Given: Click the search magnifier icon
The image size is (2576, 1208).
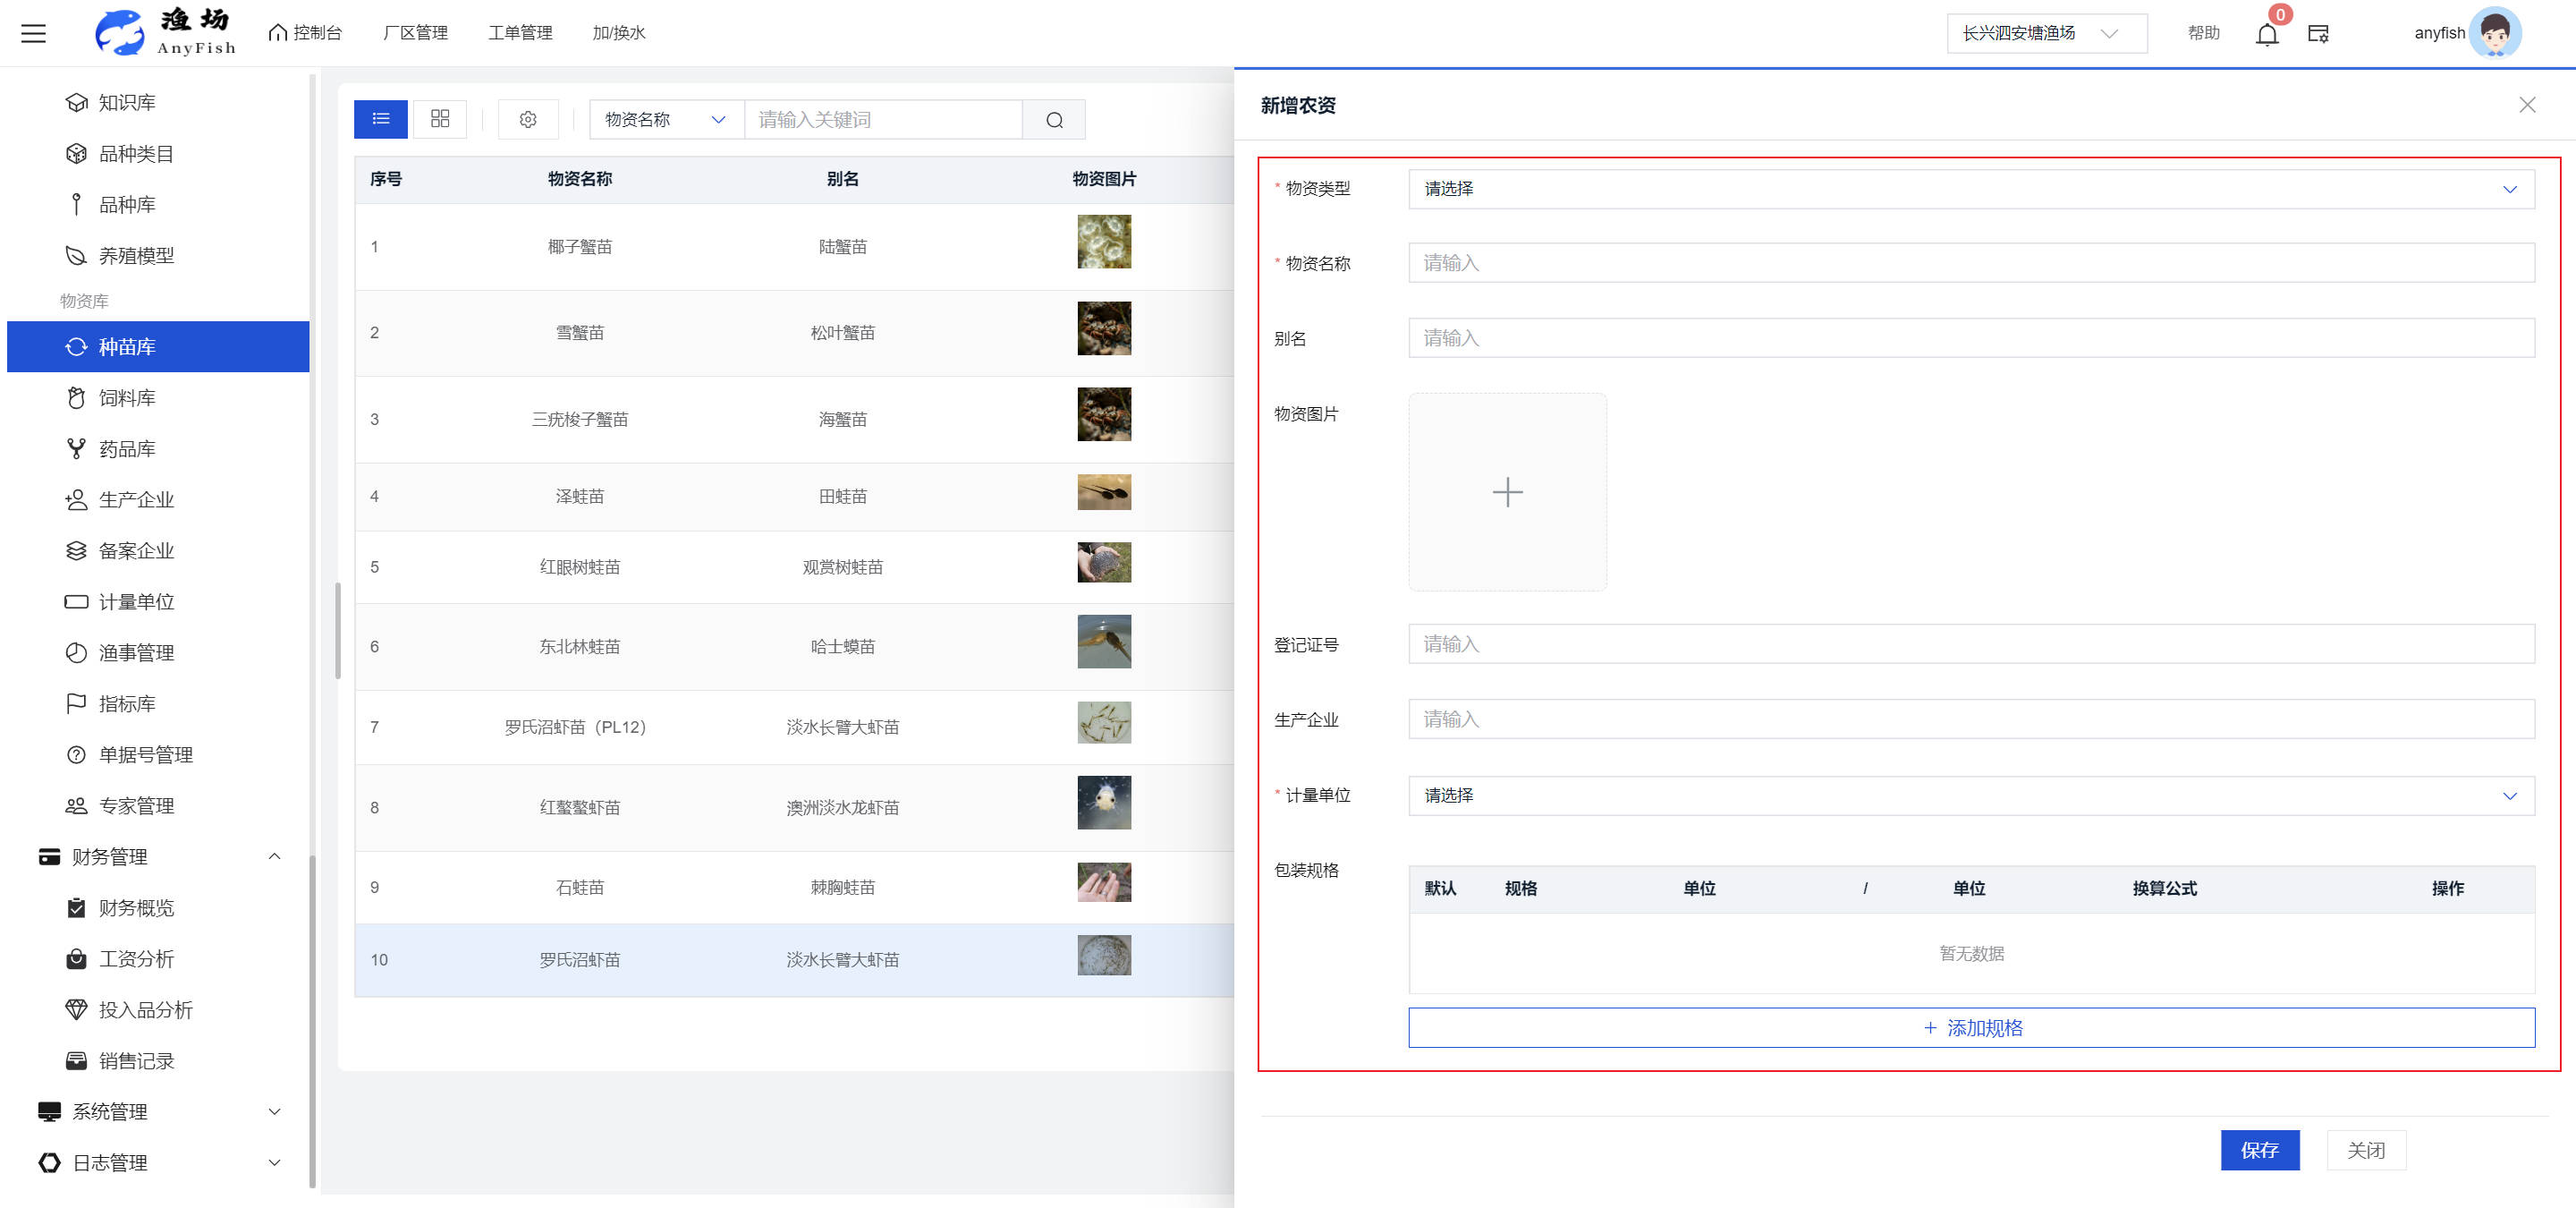Looking at the screenshot, I should point(1054,120).
